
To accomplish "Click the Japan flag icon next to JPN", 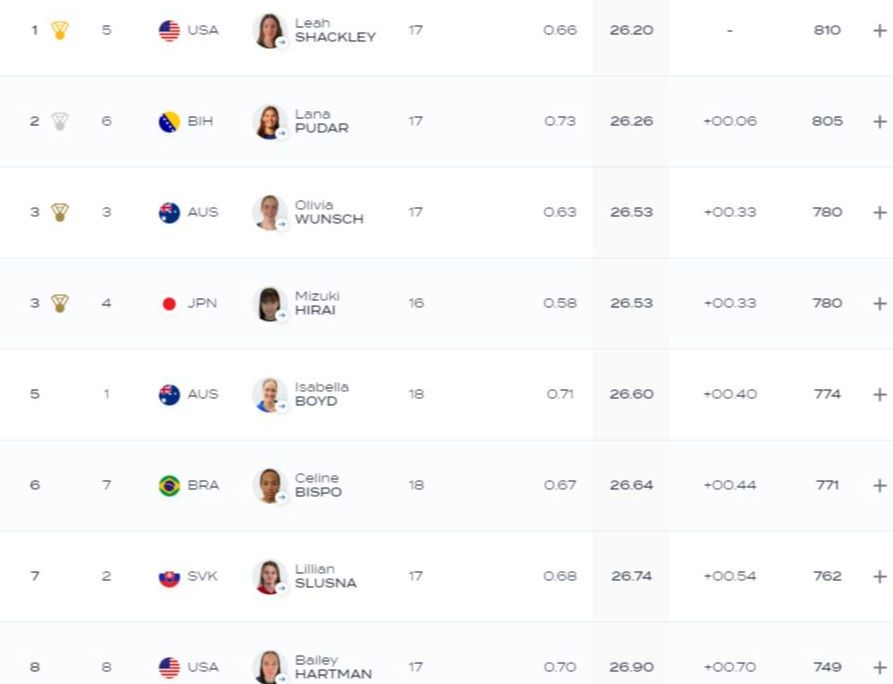I will (x=169, y=304).
